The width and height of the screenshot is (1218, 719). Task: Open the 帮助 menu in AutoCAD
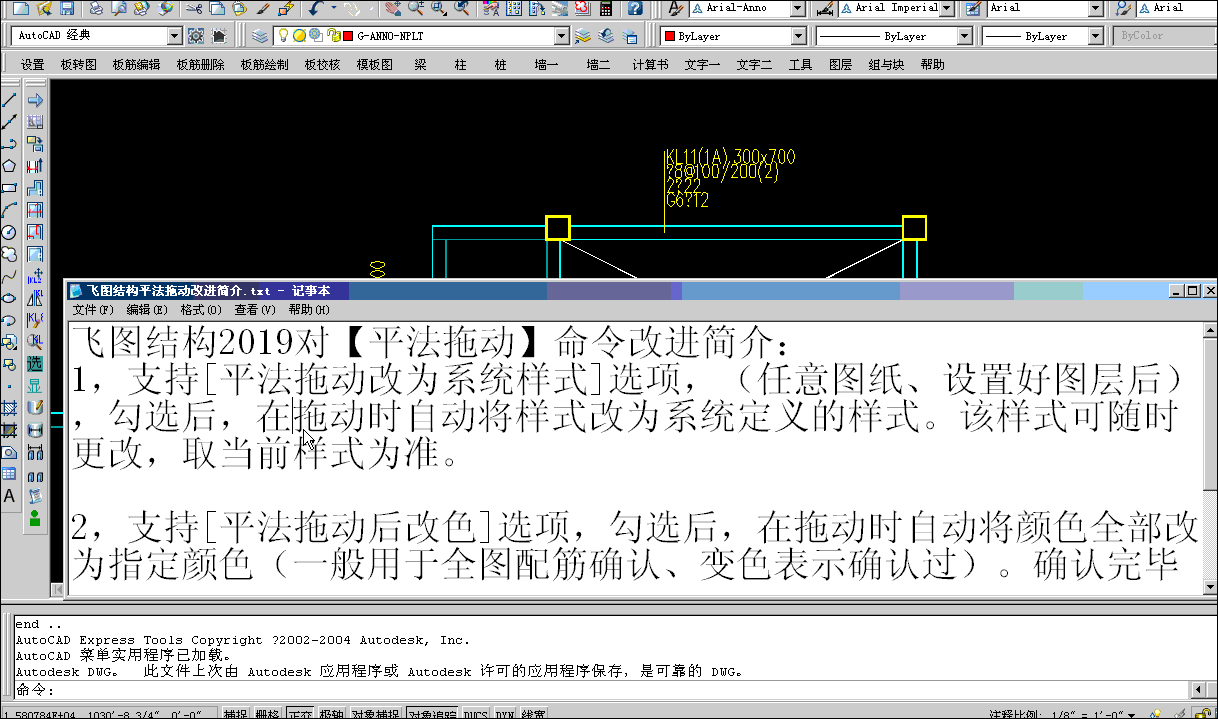coord(932,65)
